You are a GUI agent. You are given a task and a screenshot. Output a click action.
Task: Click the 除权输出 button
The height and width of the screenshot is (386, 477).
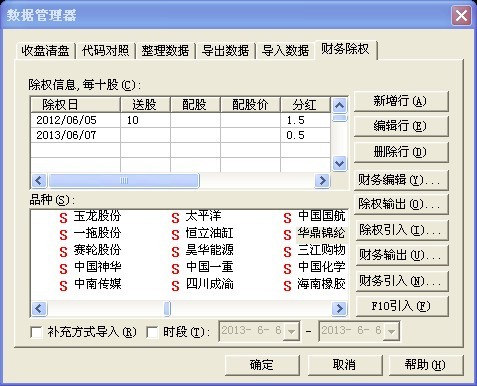click(x=401, y=204)
